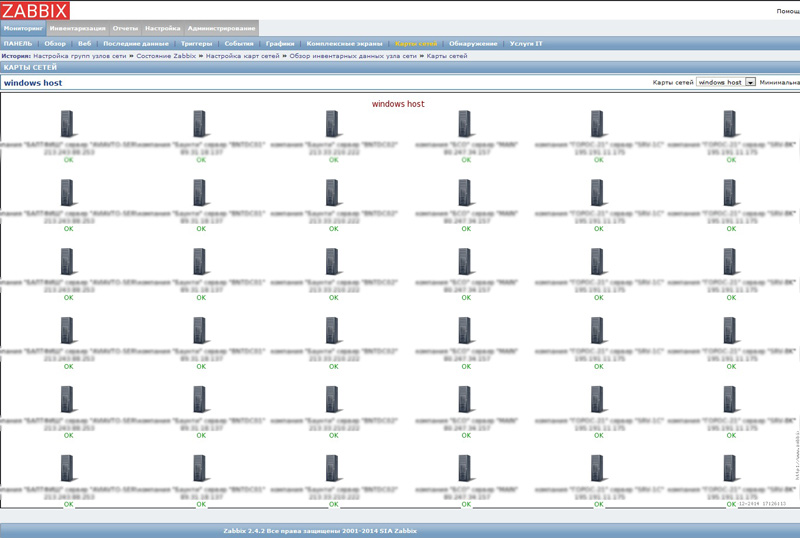Open Последние данные in the submenu
Screen dimensions: 800x538
[x=136, y=44]
